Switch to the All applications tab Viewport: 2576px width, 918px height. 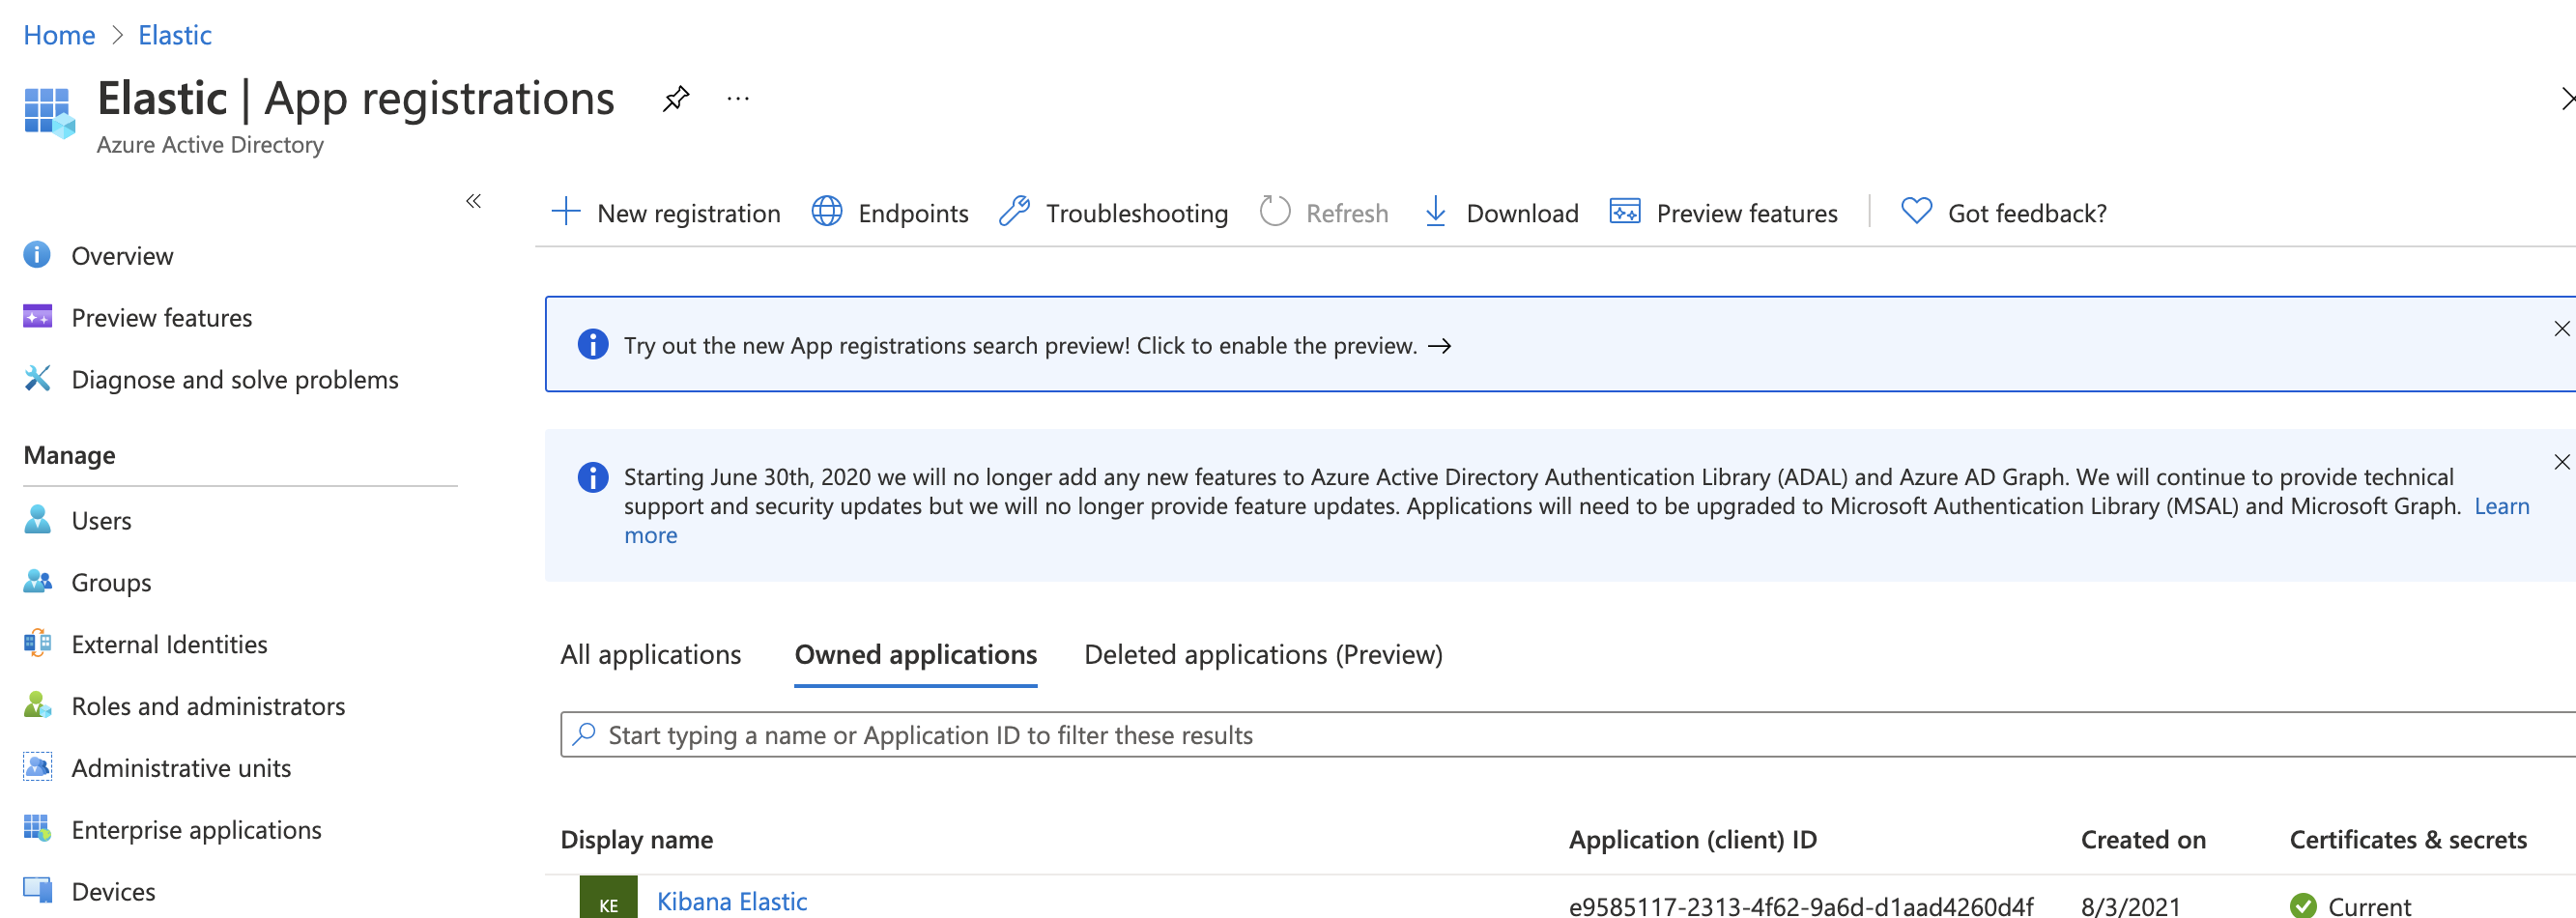(x=650, y=654)
